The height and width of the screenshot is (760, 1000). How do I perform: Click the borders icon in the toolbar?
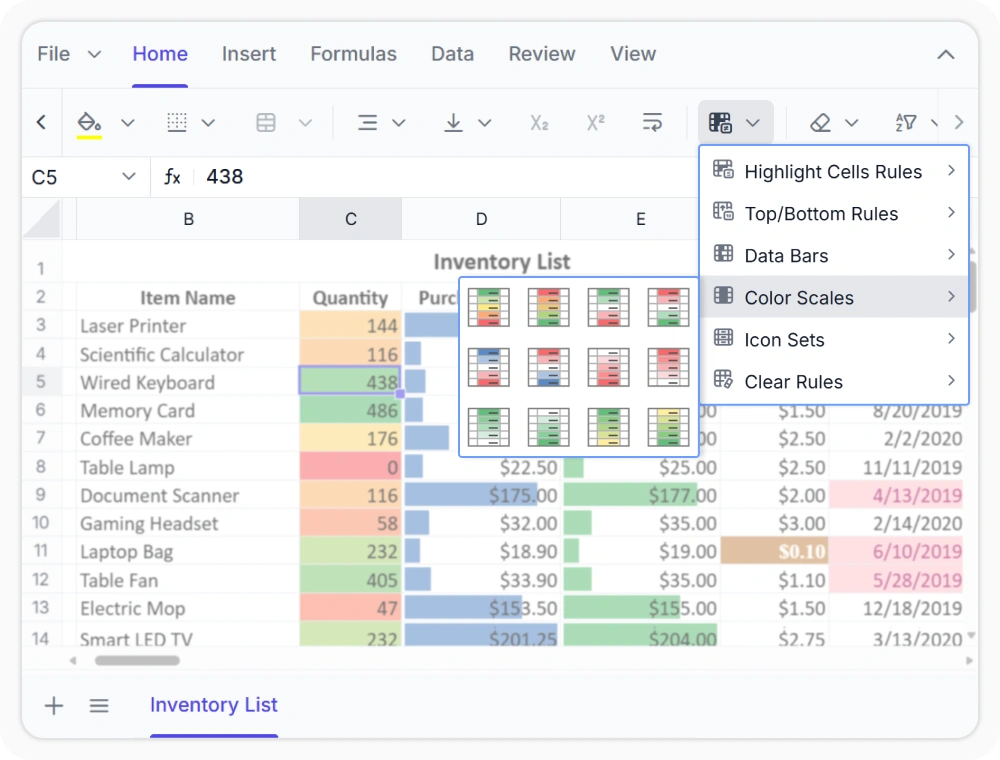click(x=177, y=122)
